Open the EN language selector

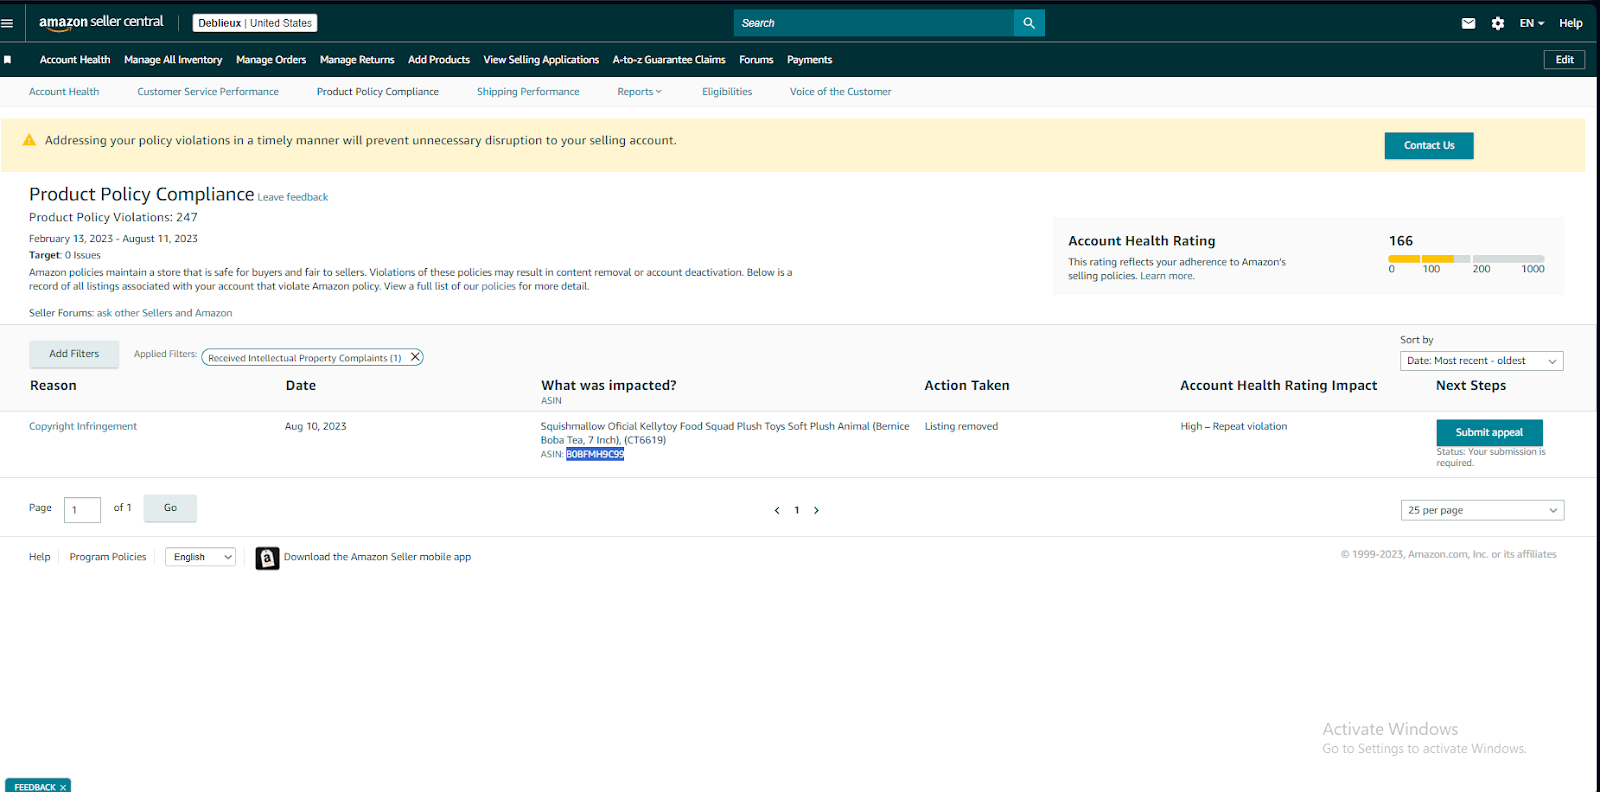pos(1531,23)
